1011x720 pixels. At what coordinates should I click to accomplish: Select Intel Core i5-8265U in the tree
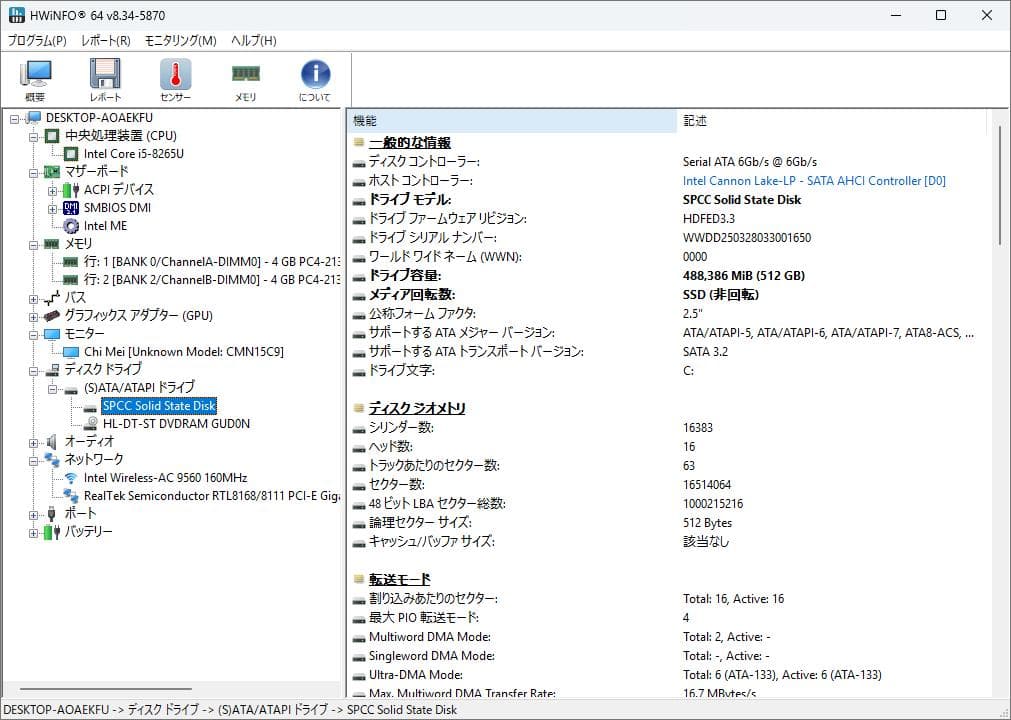click(133, 153)
